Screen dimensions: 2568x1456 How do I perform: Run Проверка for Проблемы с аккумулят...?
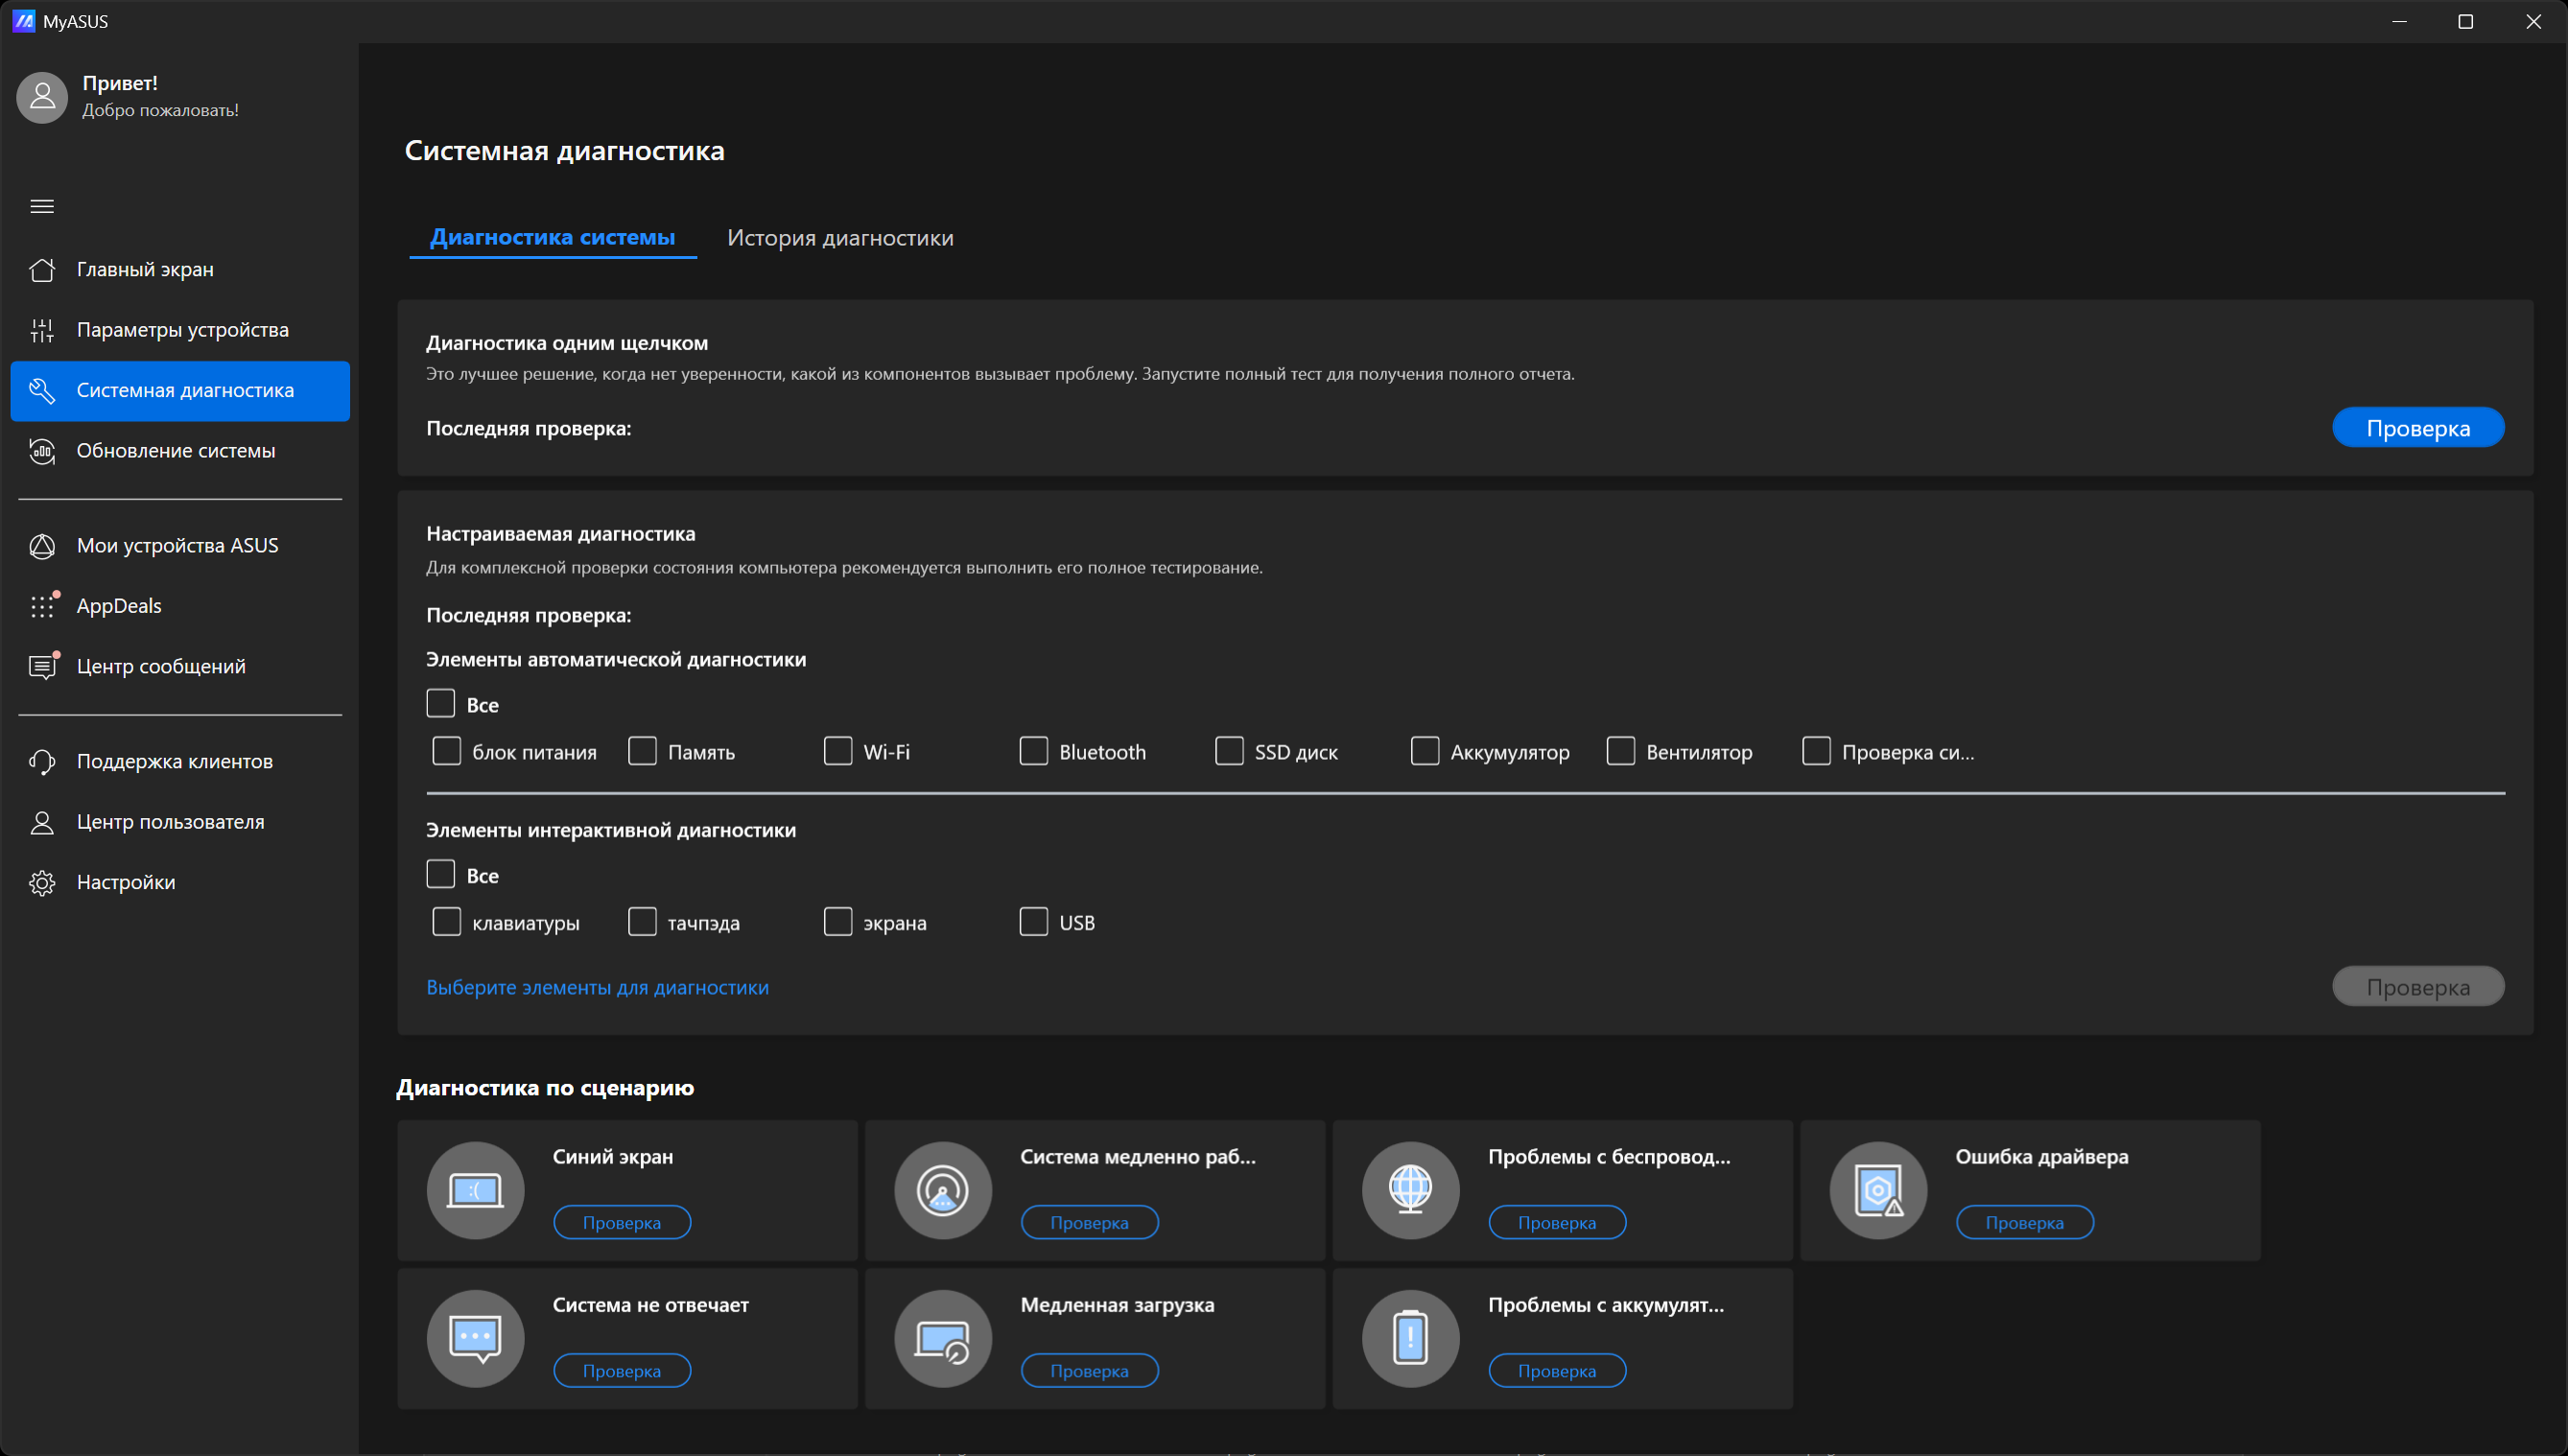point(1557,1371)
